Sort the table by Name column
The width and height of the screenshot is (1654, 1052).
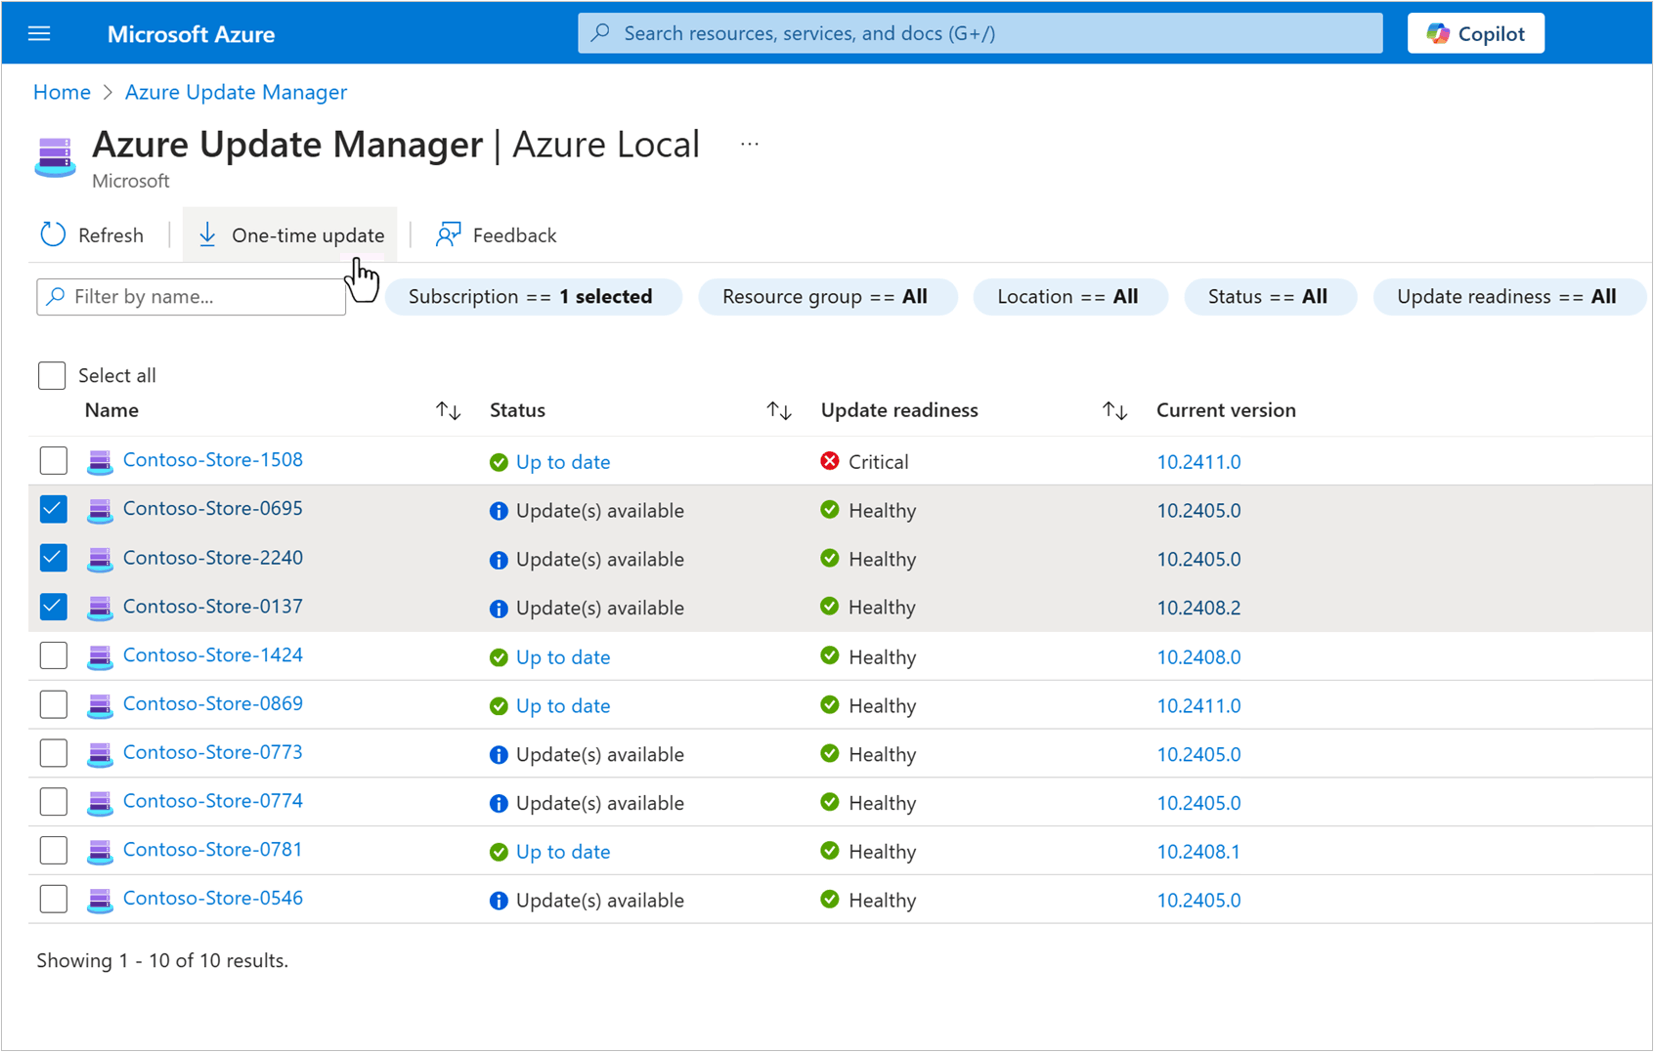447,410
